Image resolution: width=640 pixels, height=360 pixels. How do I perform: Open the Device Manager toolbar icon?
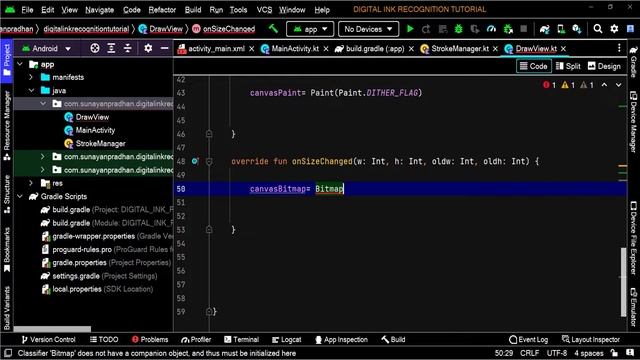561,29
